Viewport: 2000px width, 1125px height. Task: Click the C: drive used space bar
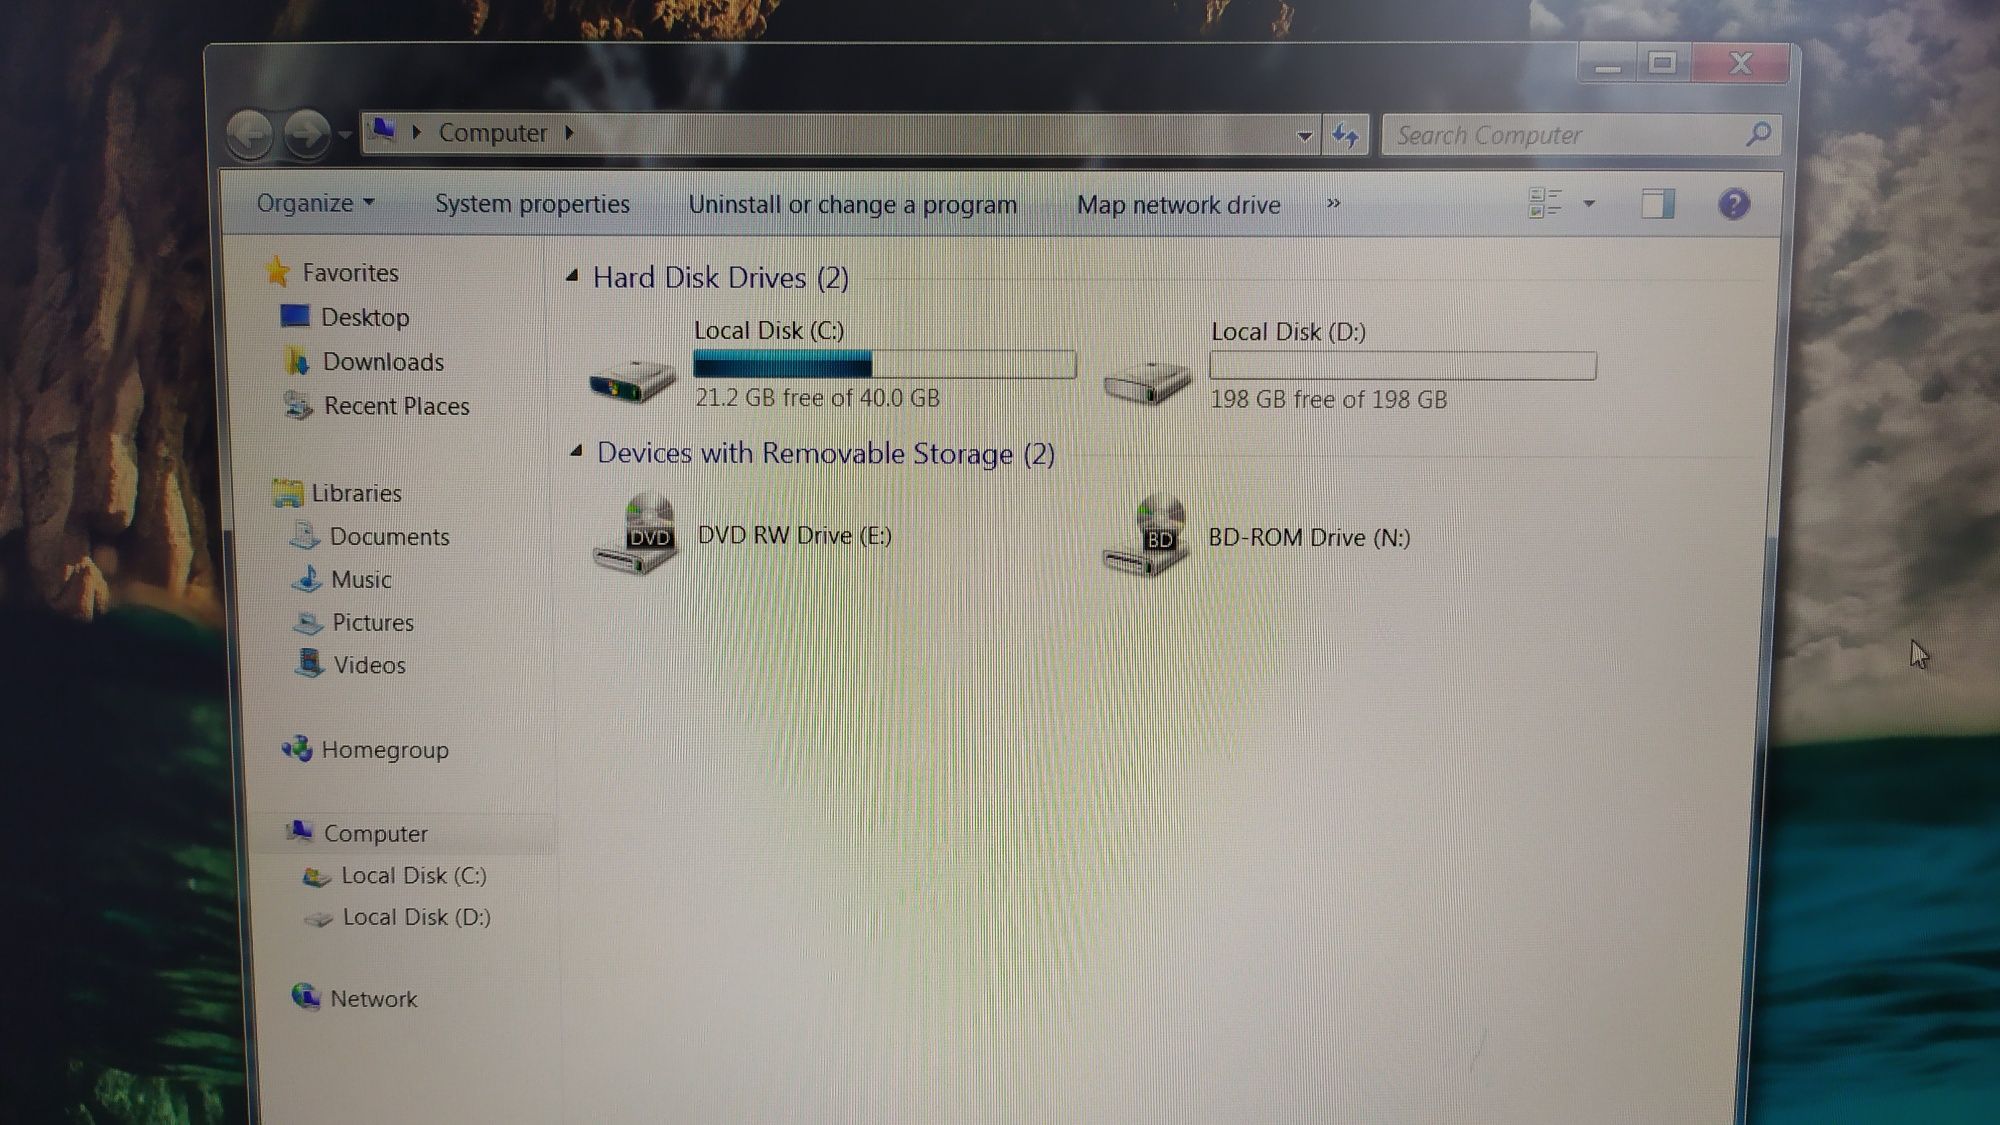783,363
